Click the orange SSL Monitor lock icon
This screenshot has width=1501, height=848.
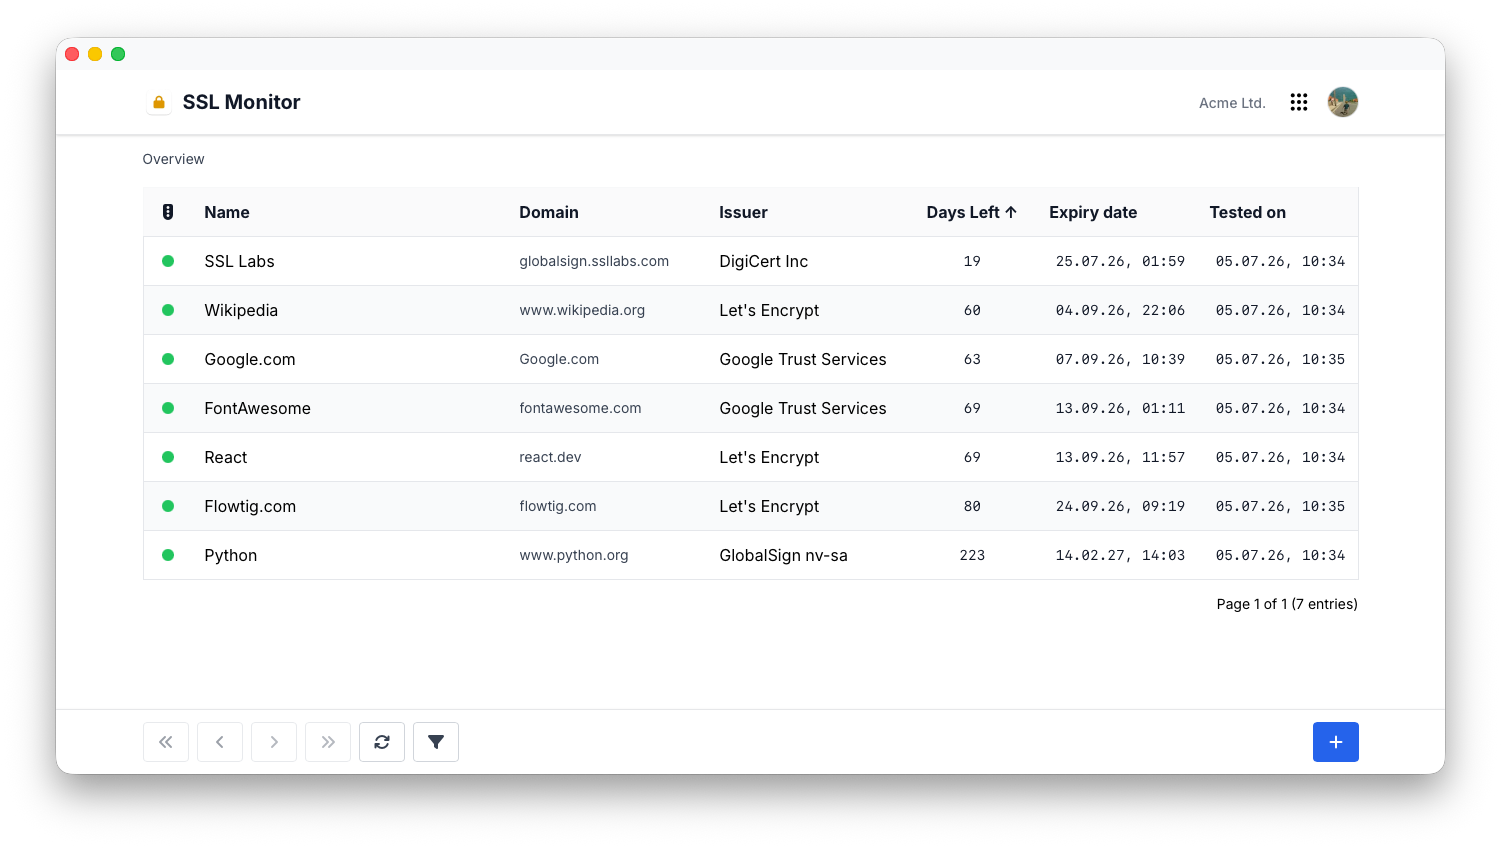point(158,102)
